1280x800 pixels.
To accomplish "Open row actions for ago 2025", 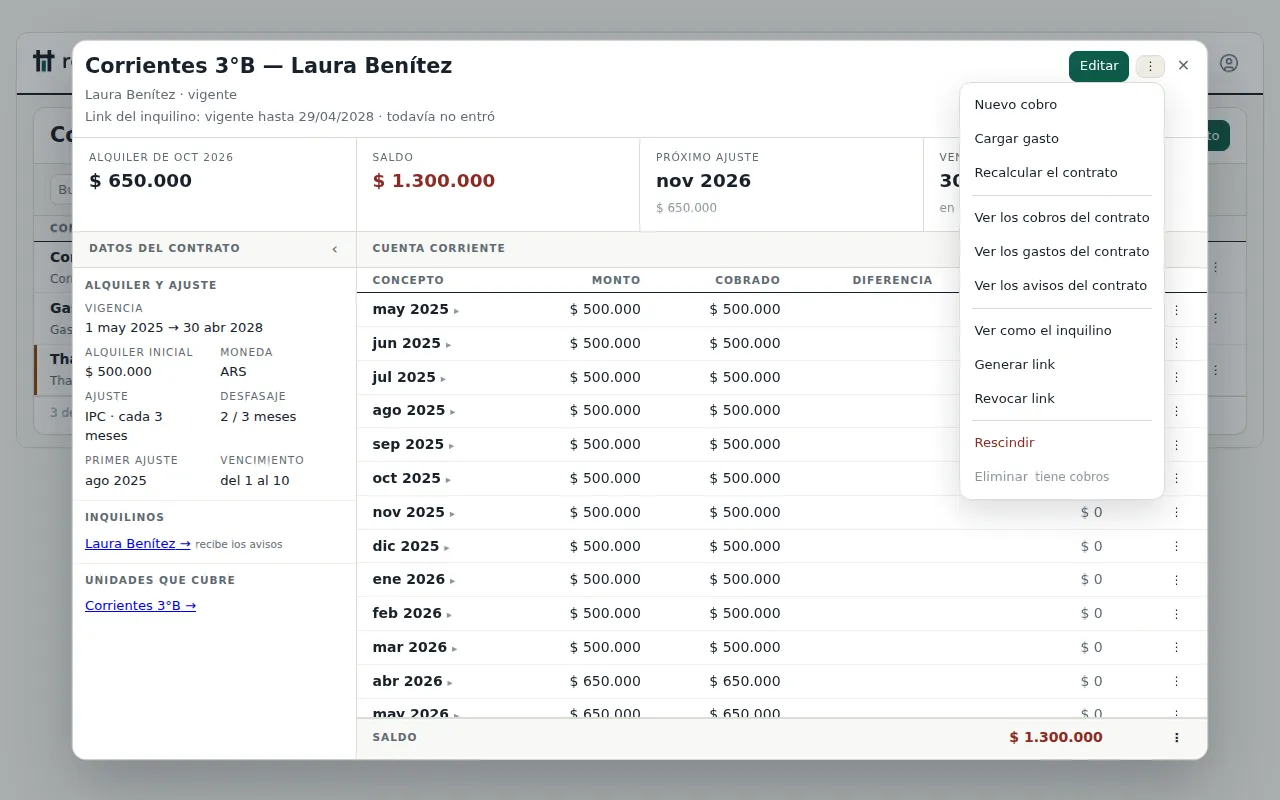I will click(1176, 411).
